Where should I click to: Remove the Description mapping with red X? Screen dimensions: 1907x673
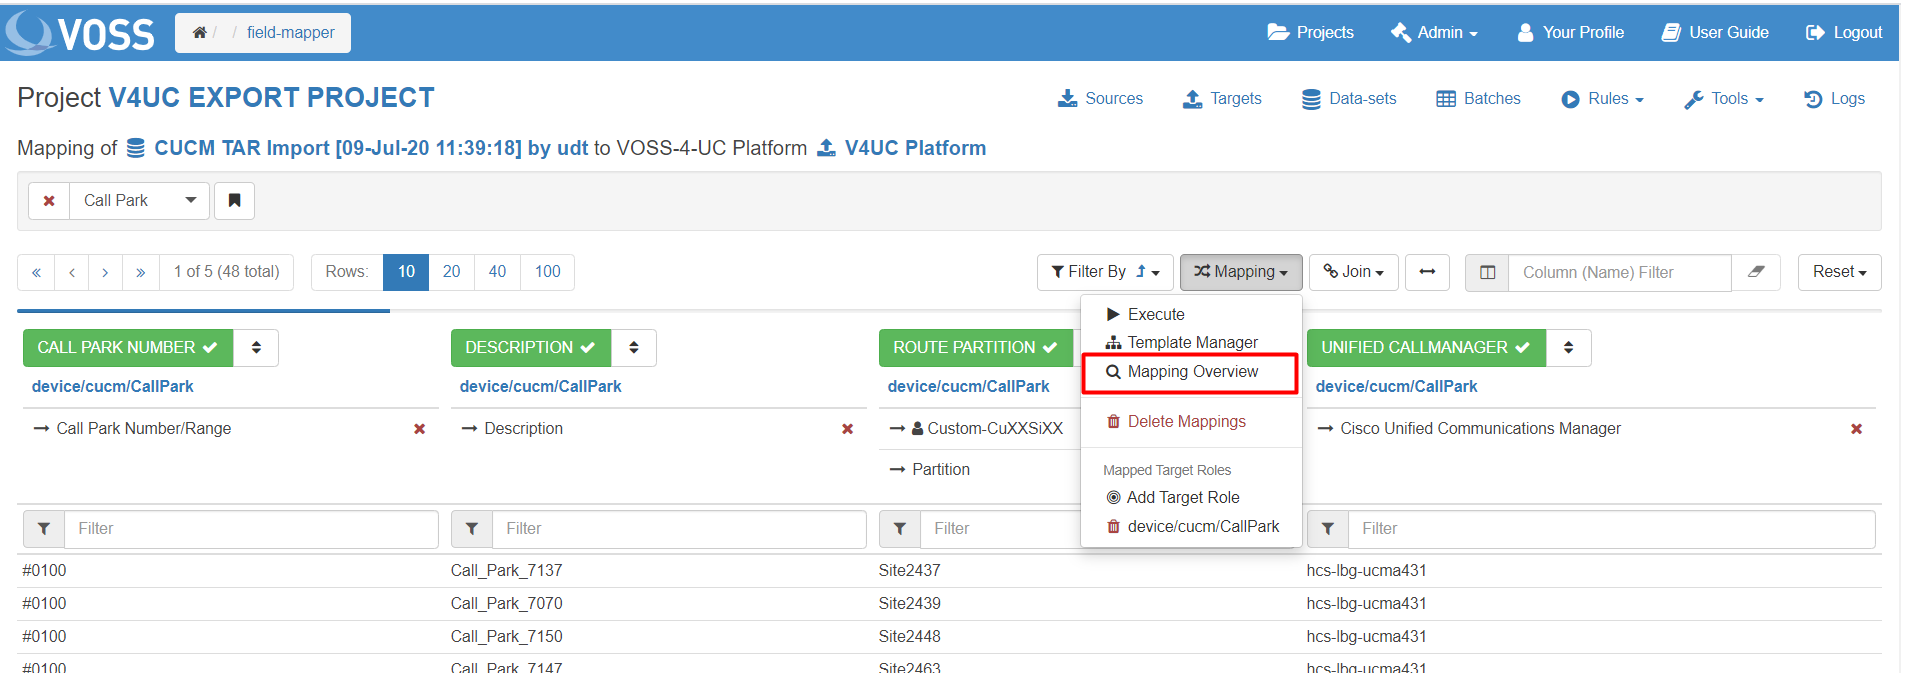click(x=847, y=429)
